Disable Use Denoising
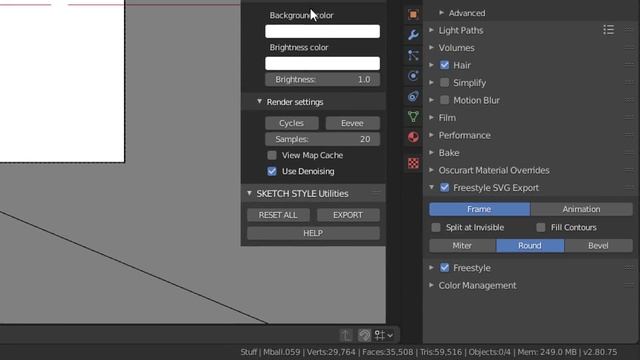Image resolution: width=640 pixels, height=360 pixels. [x=272, y=171]
